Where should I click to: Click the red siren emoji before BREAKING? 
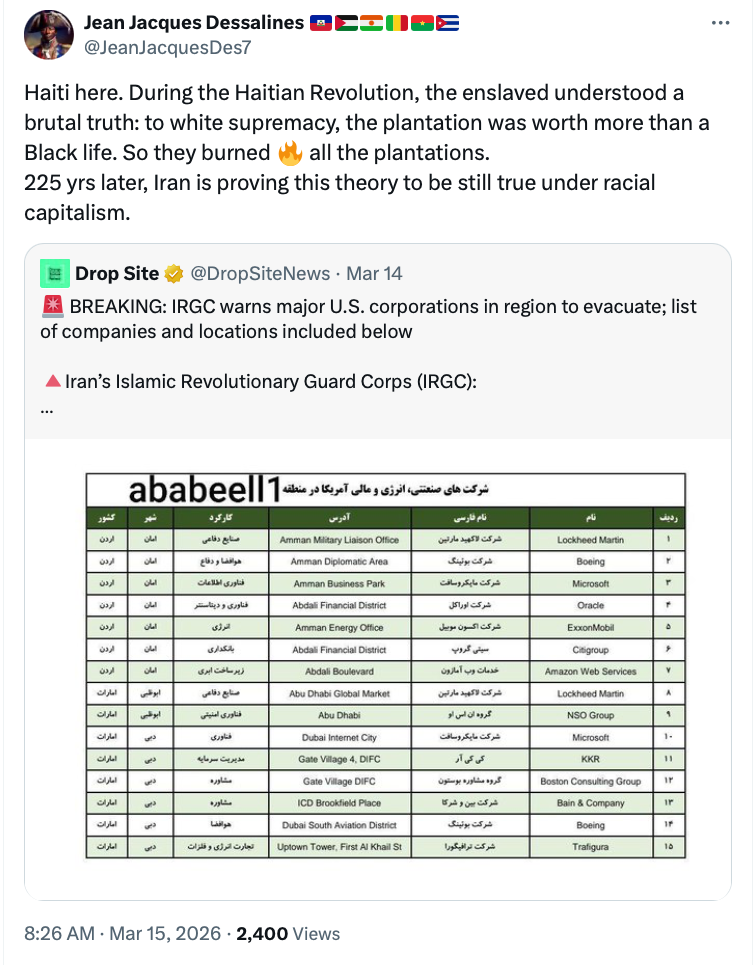tap(51, 306)
